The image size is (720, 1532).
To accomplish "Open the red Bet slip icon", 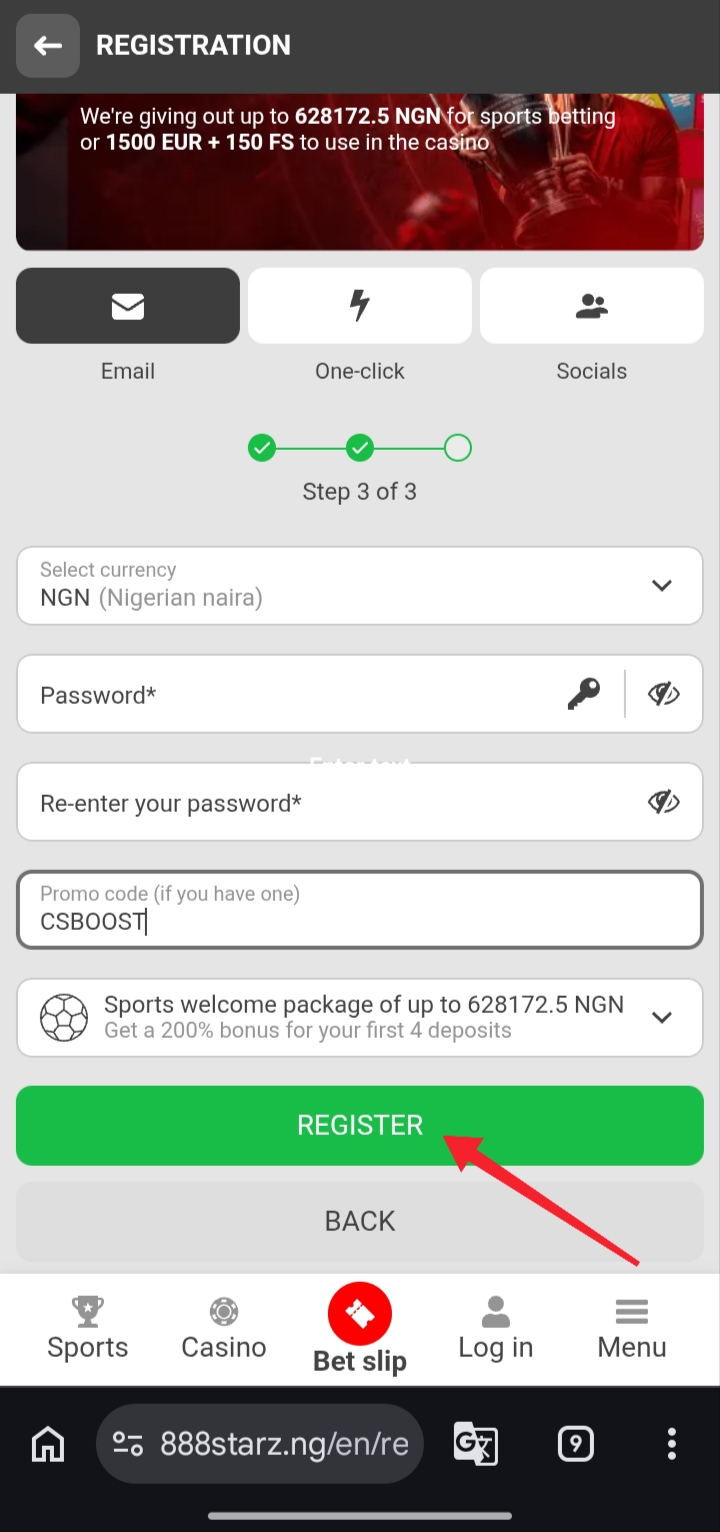I will [360, 1314].
